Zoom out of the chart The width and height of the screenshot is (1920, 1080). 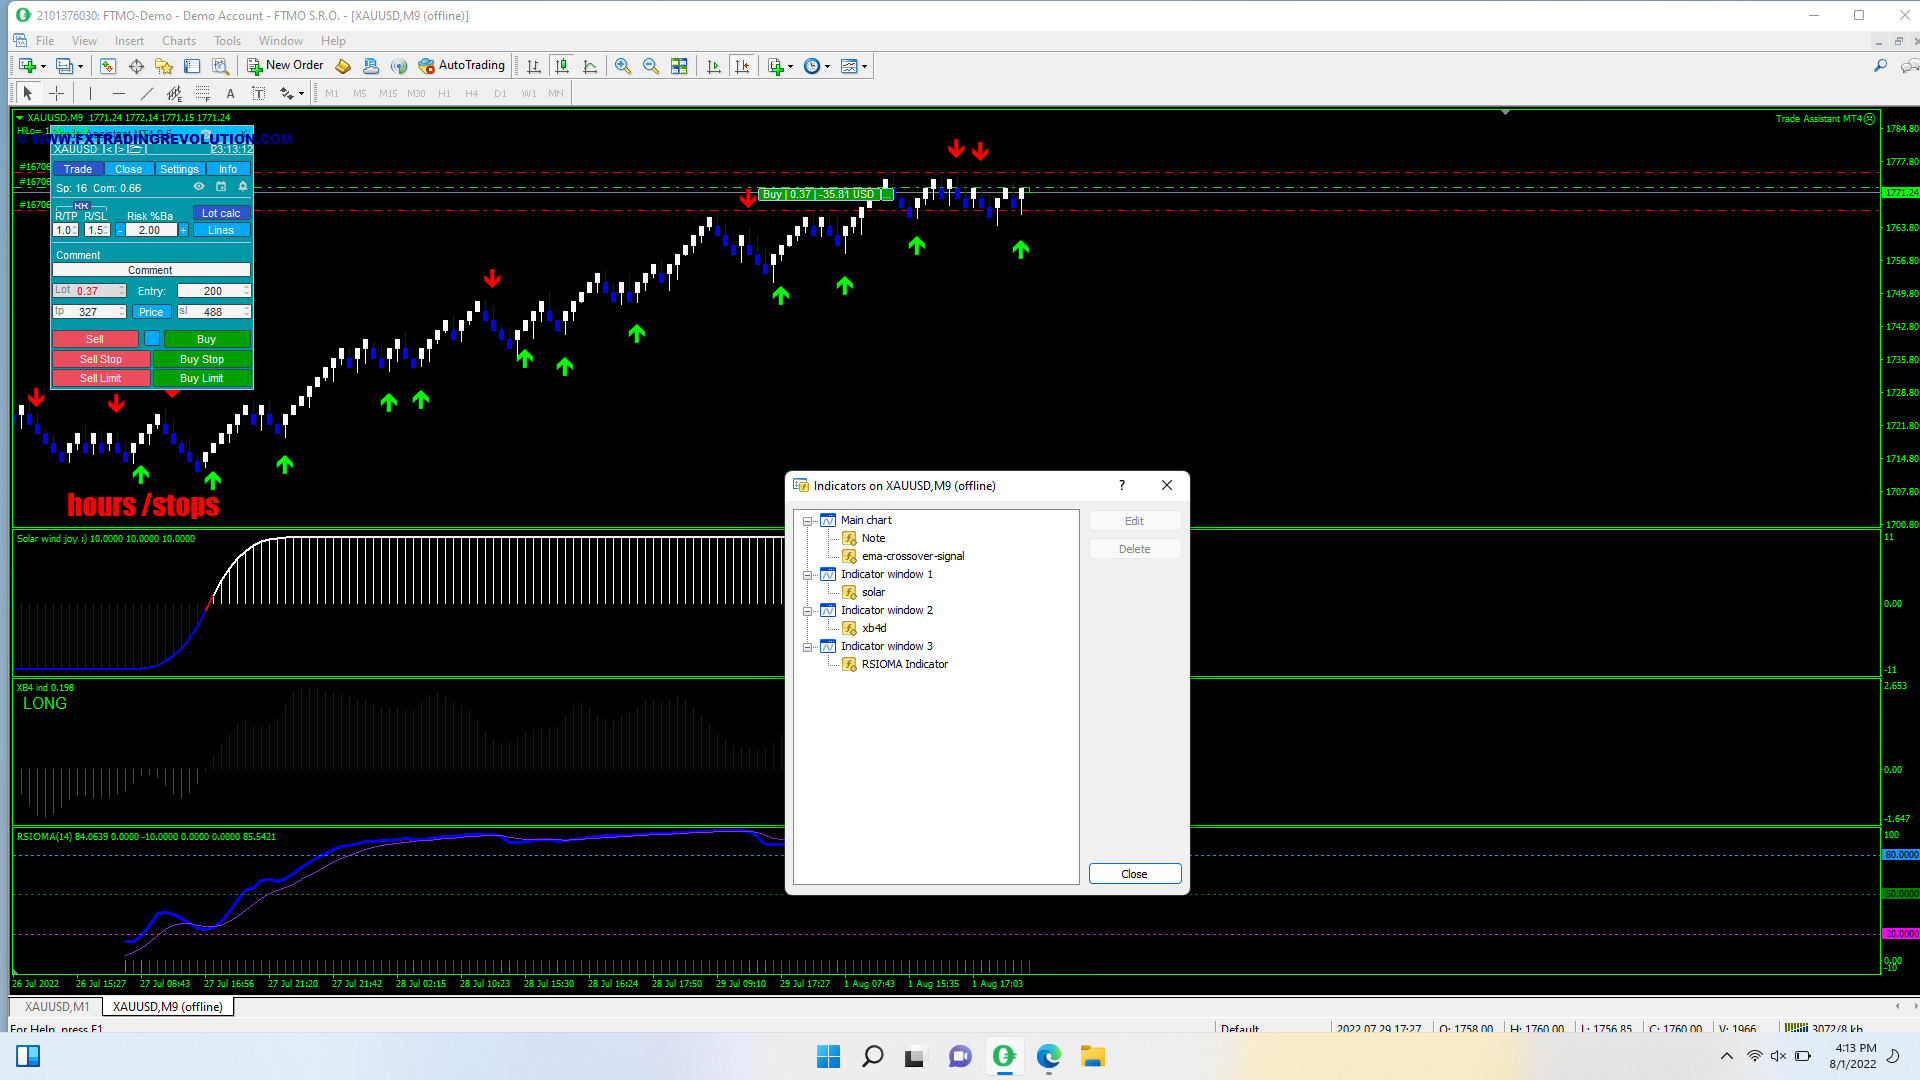coord(651,66)
